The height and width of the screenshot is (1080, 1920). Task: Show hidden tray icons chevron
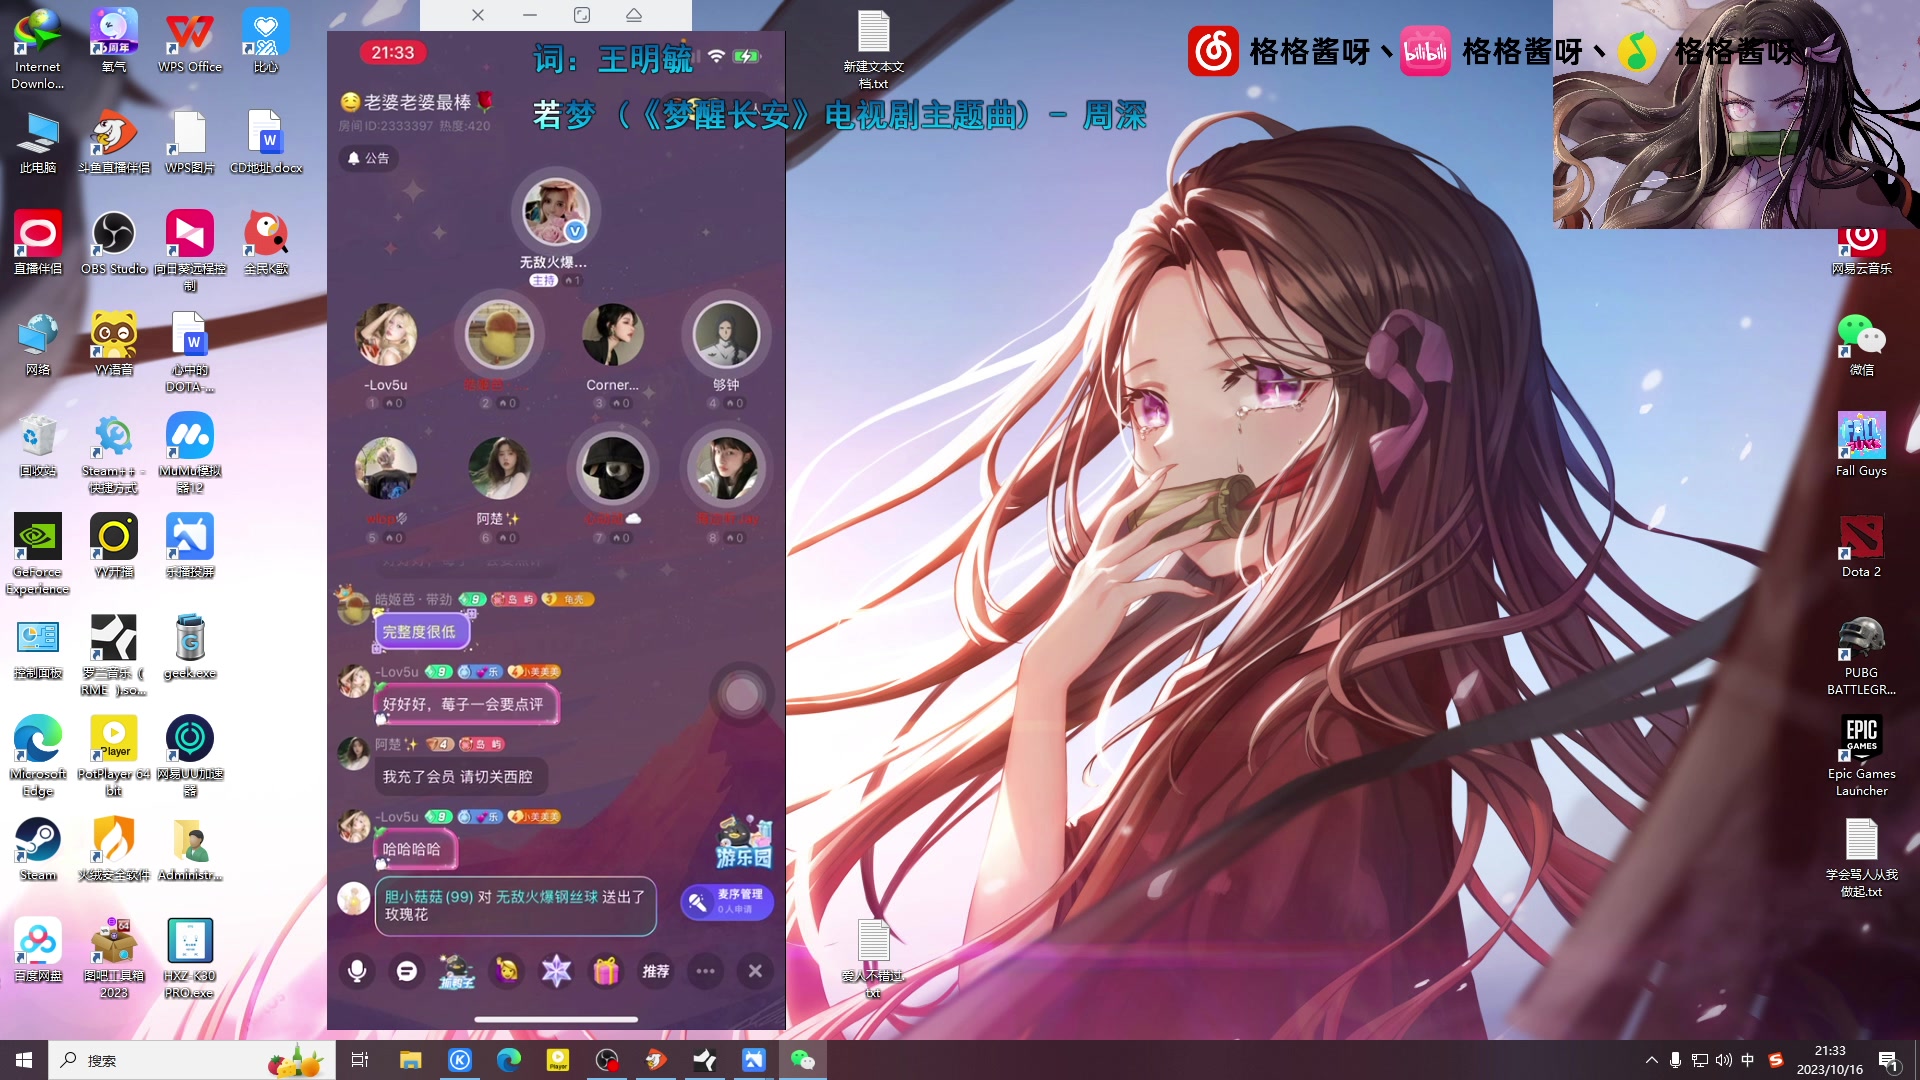point(1651,1060)
